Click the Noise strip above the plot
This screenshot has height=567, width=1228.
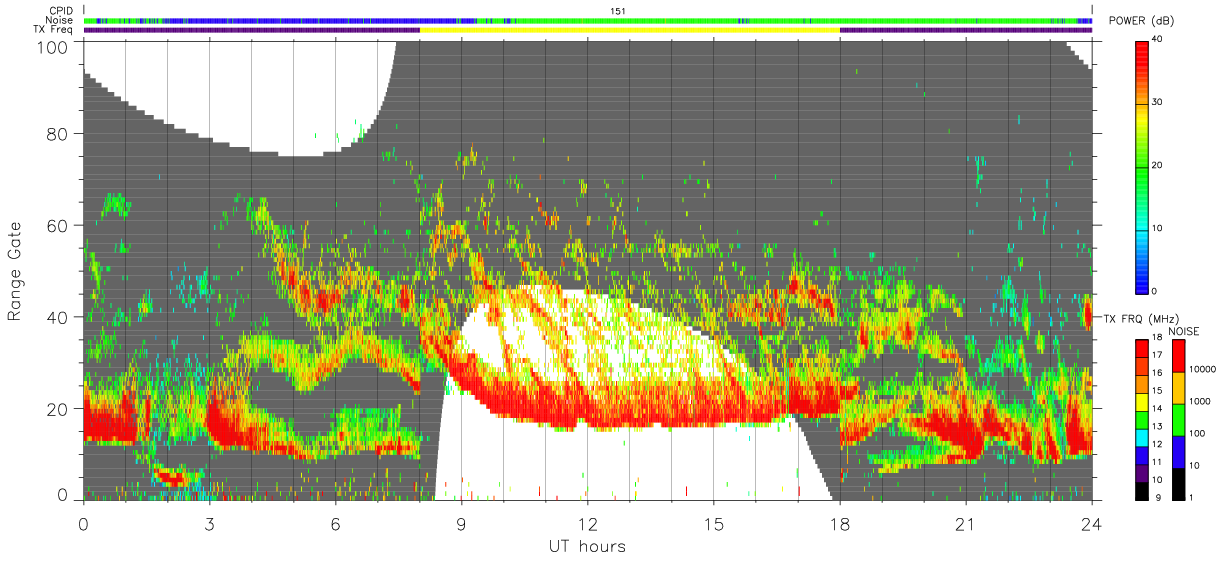tap(588, 20)
